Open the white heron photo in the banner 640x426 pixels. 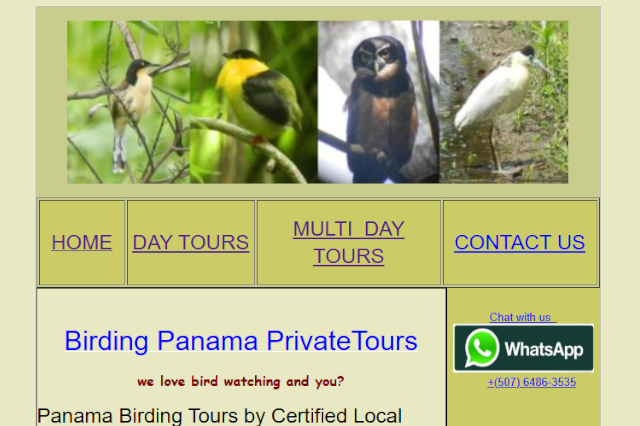click(504, 102)
